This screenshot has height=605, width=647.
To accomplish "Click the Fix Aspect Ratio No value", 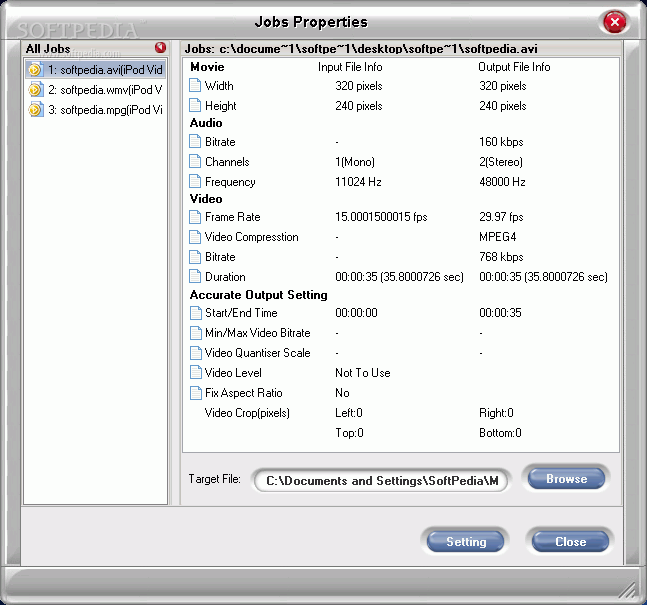I will pyautogui.click(x=342, y=393).
